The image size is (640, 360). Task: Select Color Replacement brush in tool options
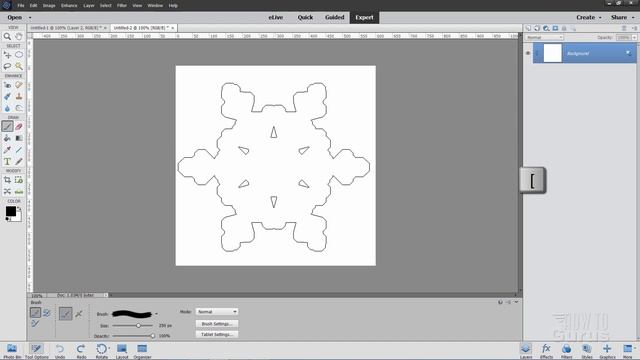[36, 324]
